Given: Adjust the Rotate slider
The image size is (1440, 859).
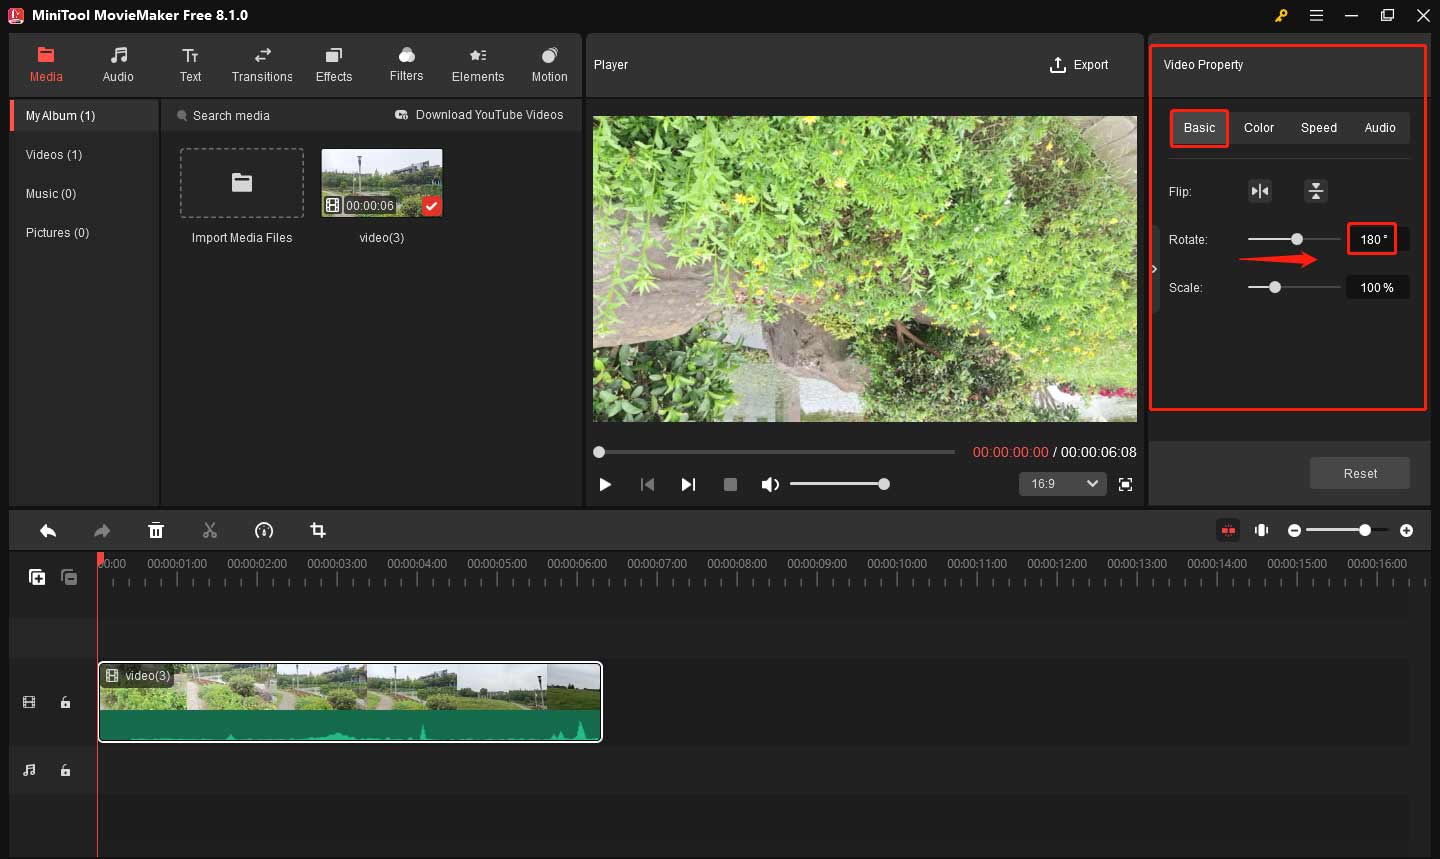Looking at the screenshot, I should 1294,239.
